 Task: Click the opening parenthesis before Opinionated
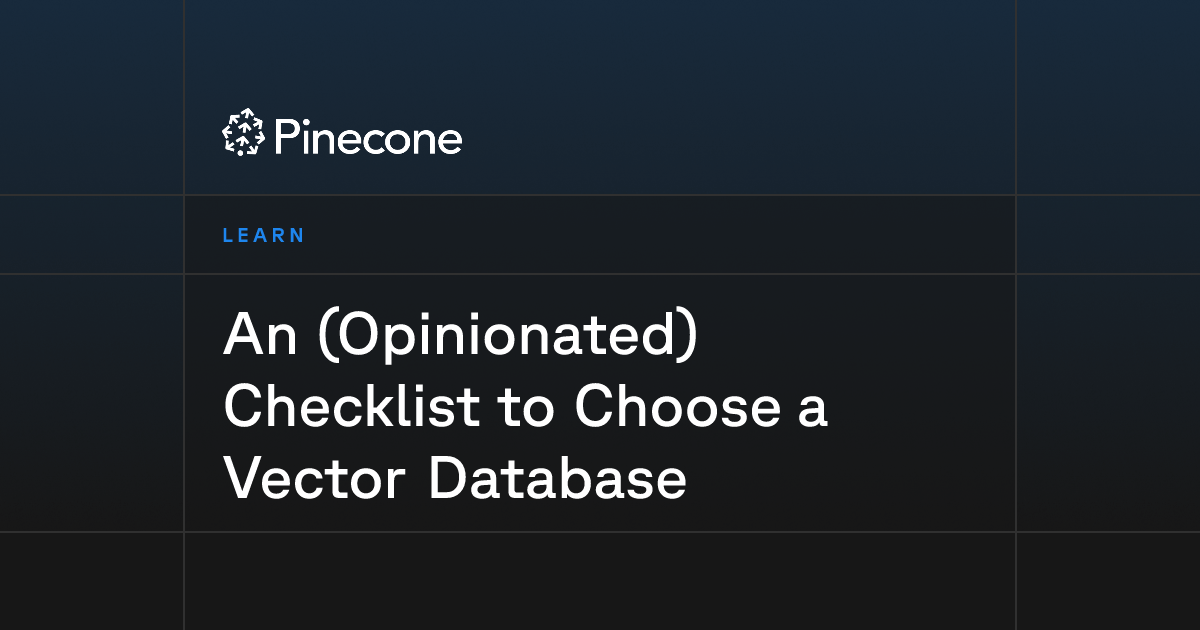324,337
